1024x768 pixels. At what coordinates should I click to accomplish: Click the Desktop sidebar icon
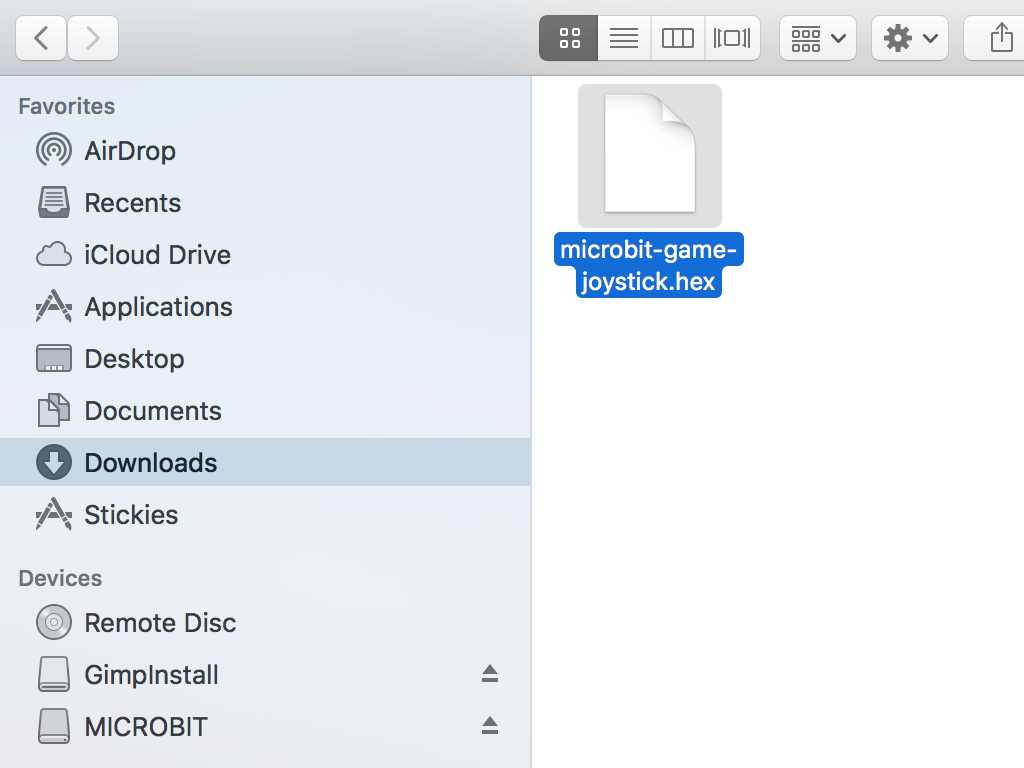click(54, 359)
